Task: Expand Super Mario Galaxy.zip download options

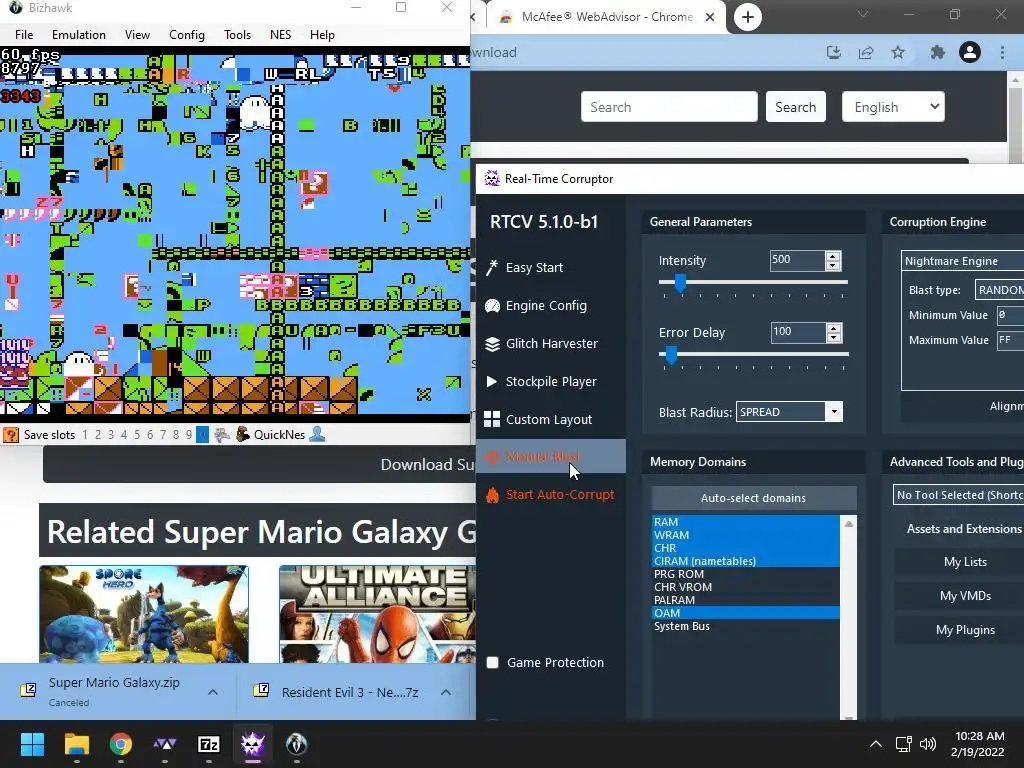Action: coord(213,692)
